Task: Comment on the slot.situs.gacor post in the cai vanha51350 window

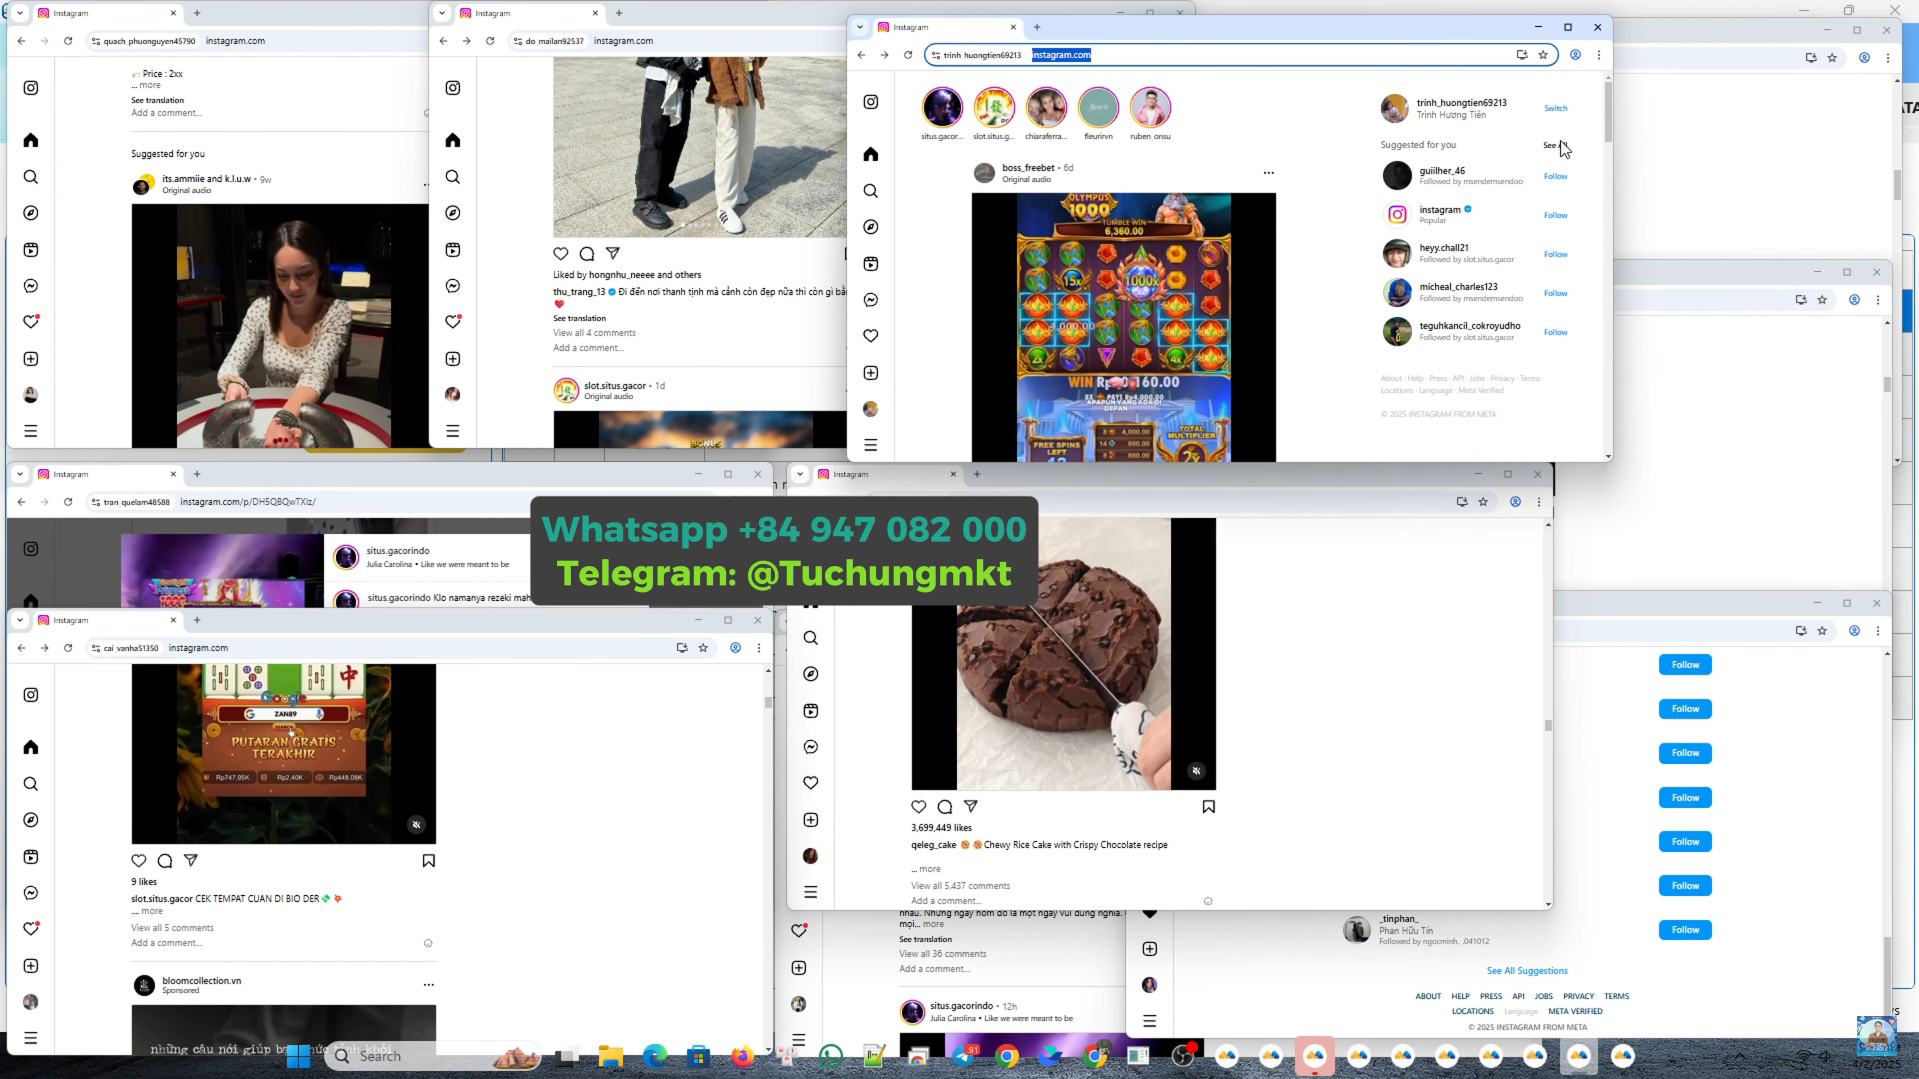Action: (165, 861)
